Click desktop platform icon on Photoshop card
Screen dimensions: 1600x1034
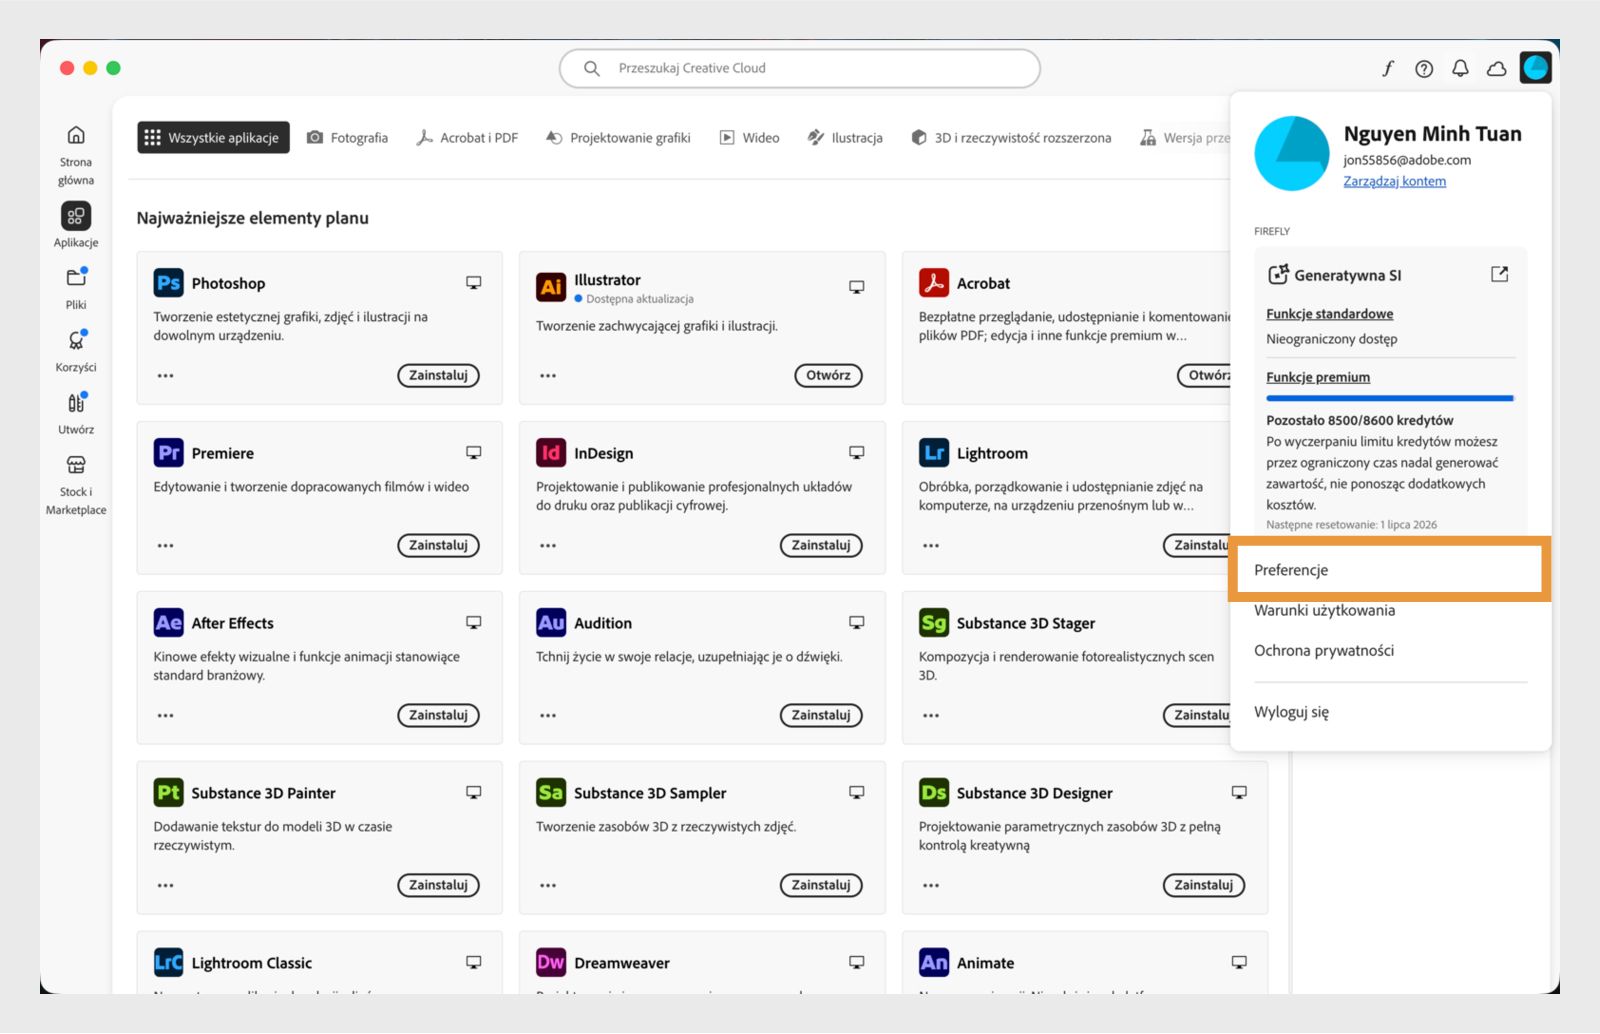coord(474,283)
